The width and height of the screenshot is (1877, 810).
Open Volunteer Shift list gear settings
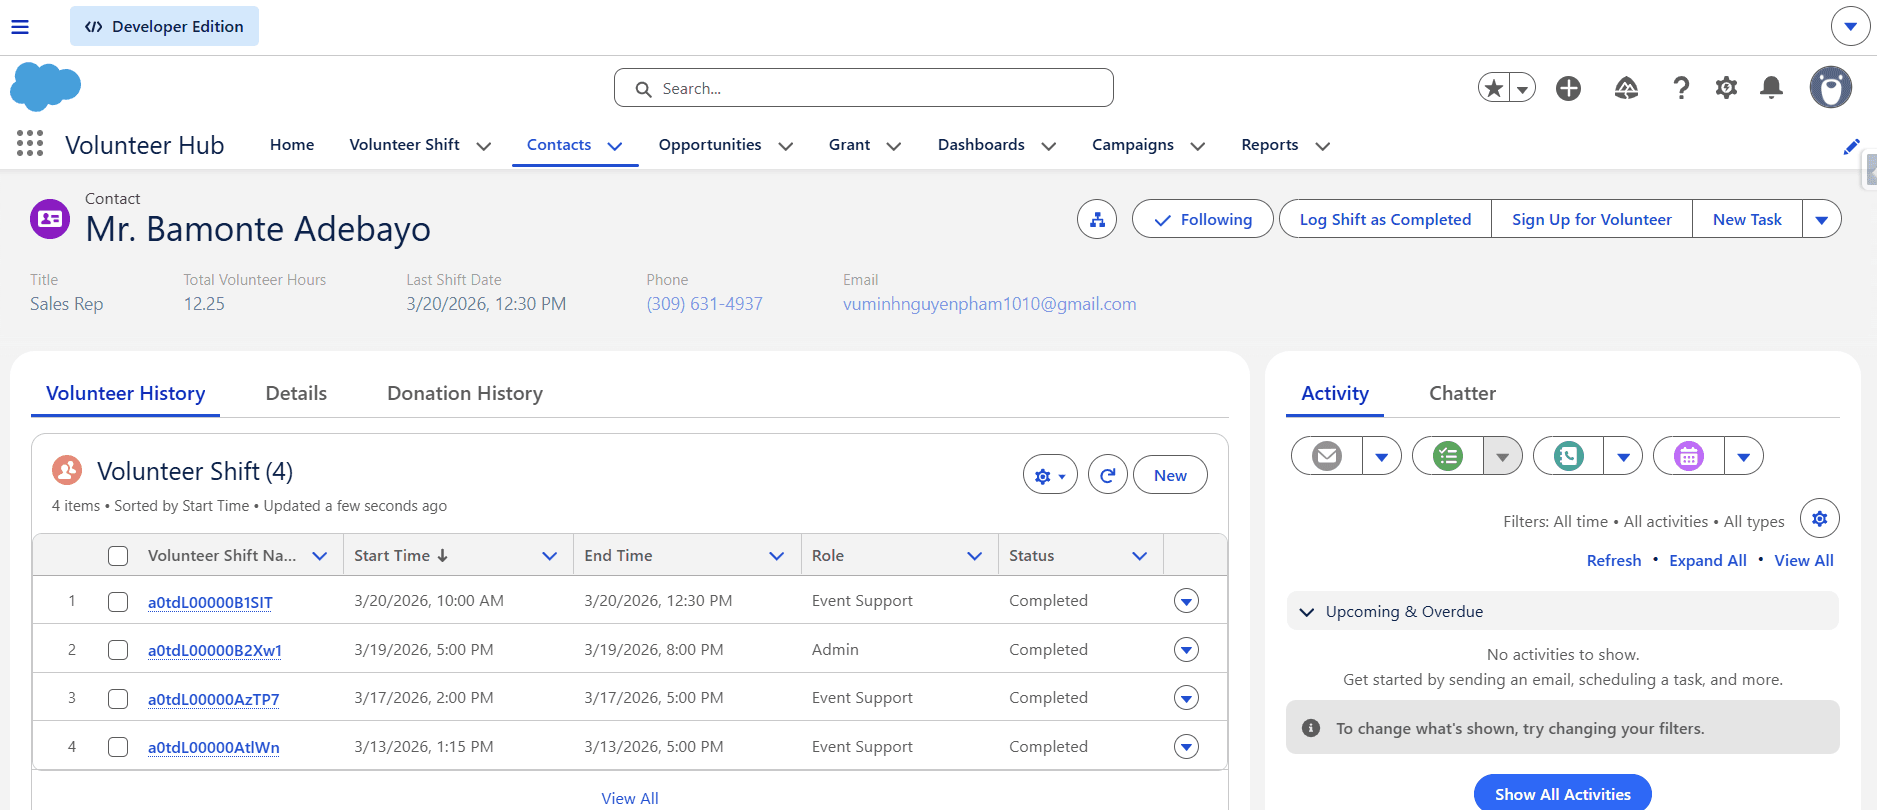pos(1049,475)
